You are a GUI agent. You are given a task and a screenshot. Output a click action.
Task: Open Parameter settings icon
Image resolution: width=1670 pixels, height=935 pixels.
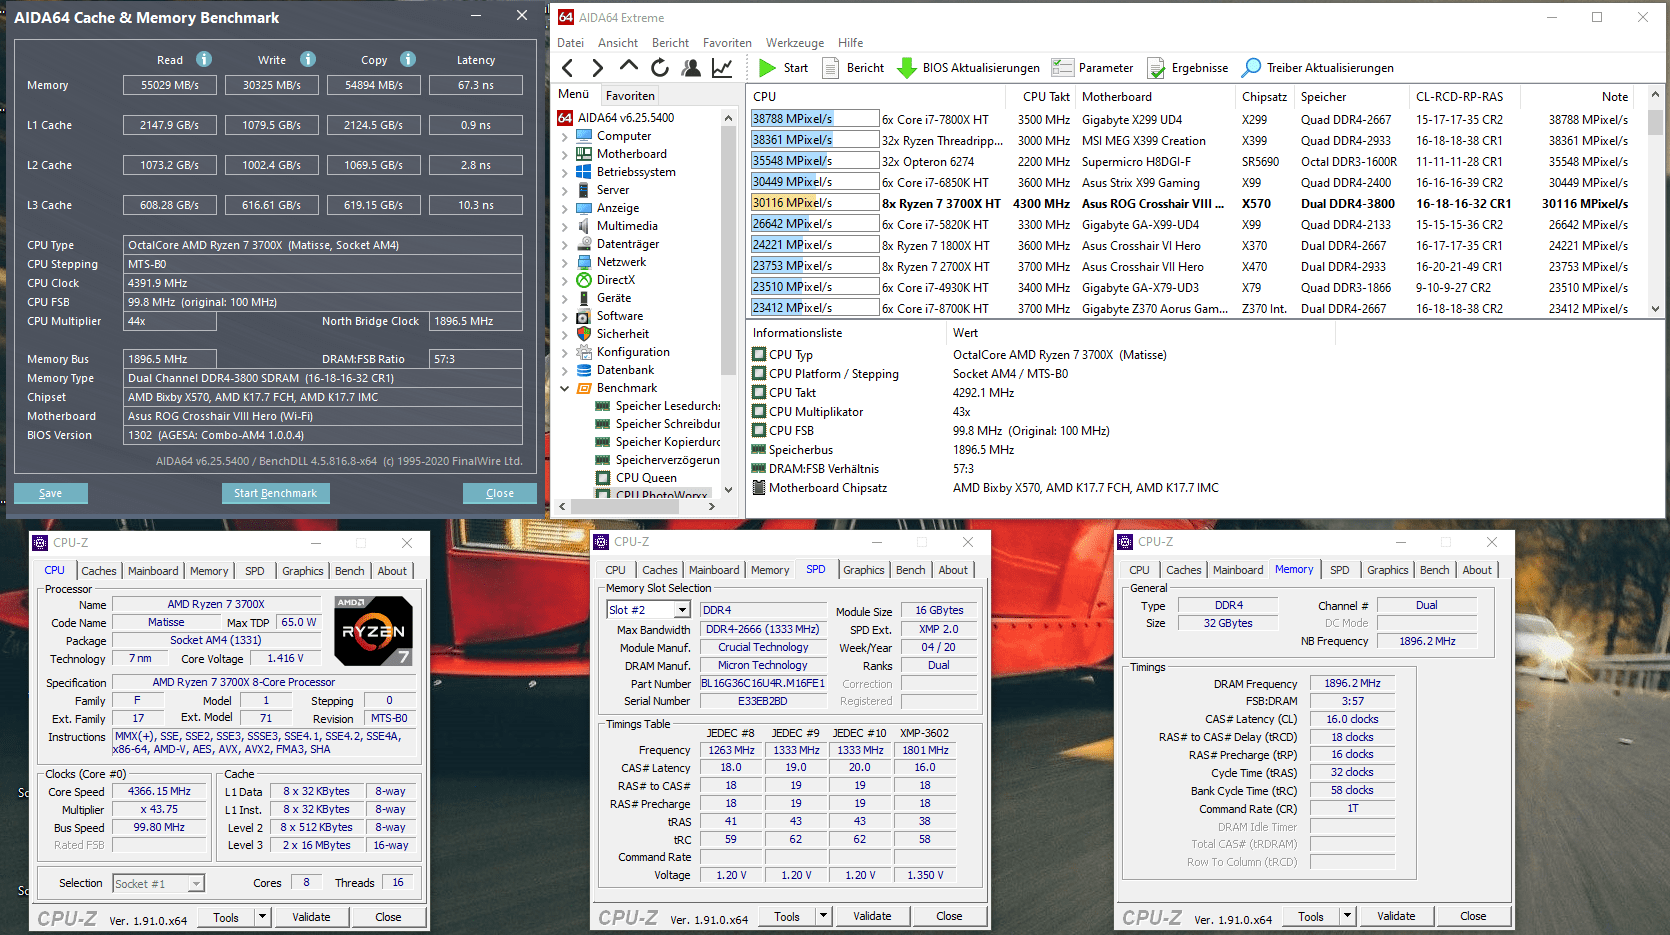point(1062,68)
